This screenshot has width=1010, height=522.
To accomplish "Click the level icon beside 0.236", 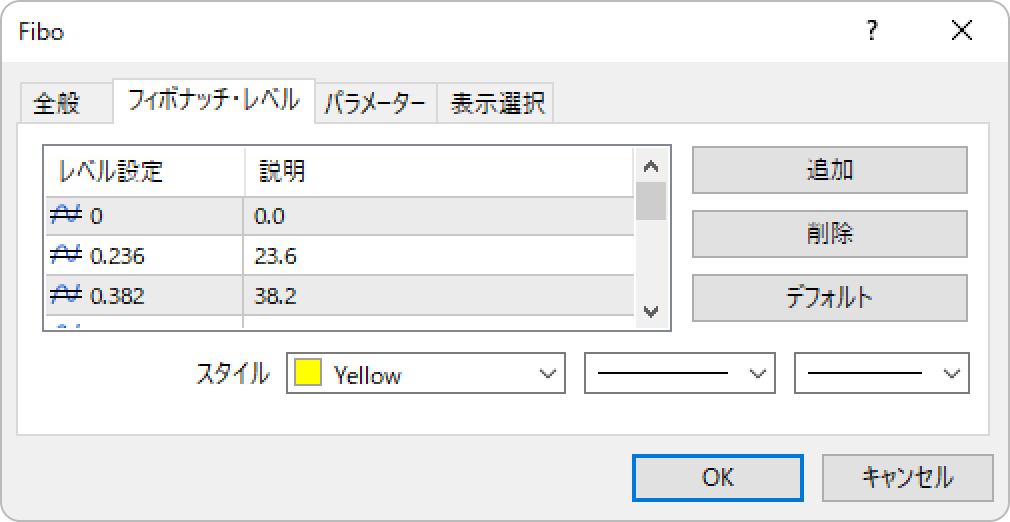I will coord(66,256).
